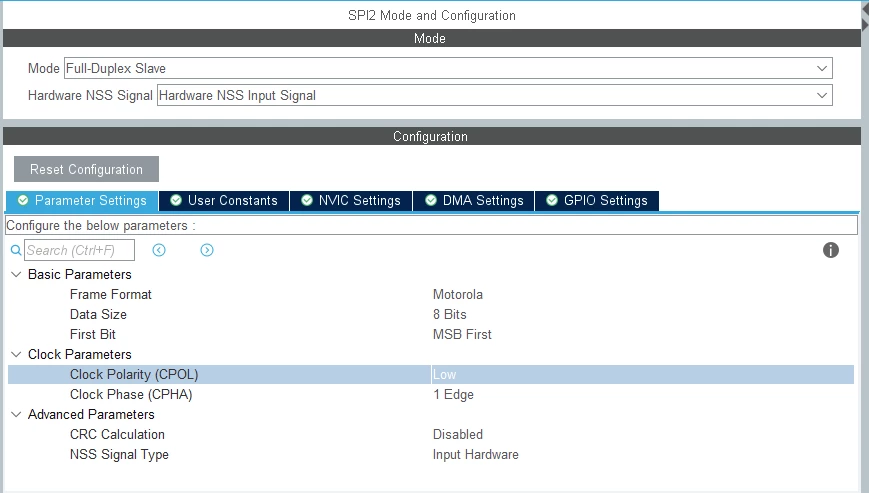Click the next search result arrow icon

(207, 250)
